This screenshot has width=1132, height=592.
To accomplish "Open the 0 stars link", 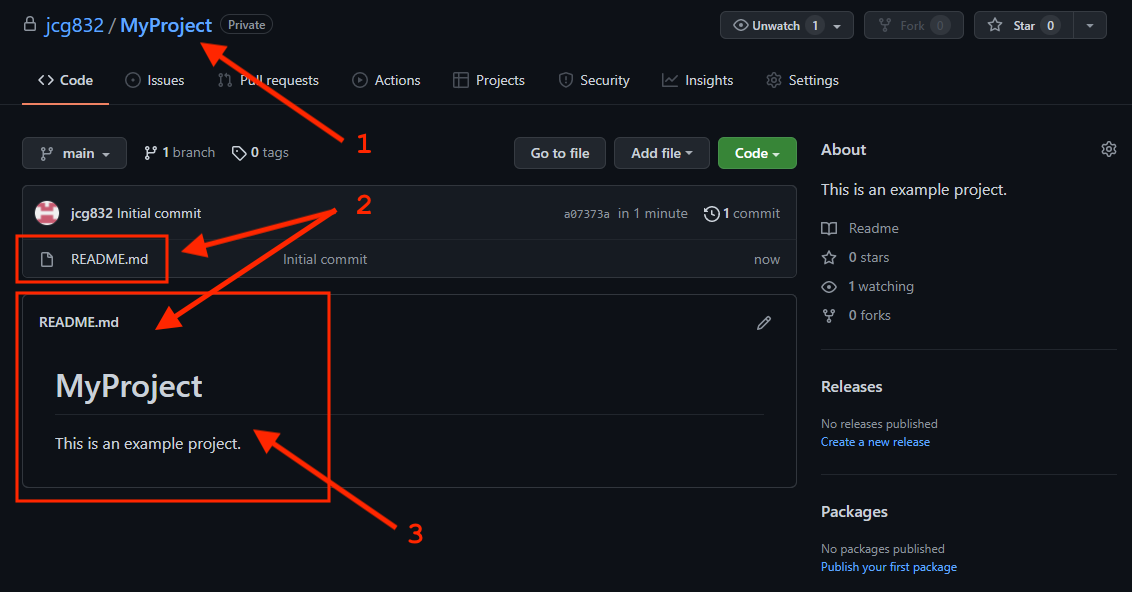I will (x=868, y=257).
